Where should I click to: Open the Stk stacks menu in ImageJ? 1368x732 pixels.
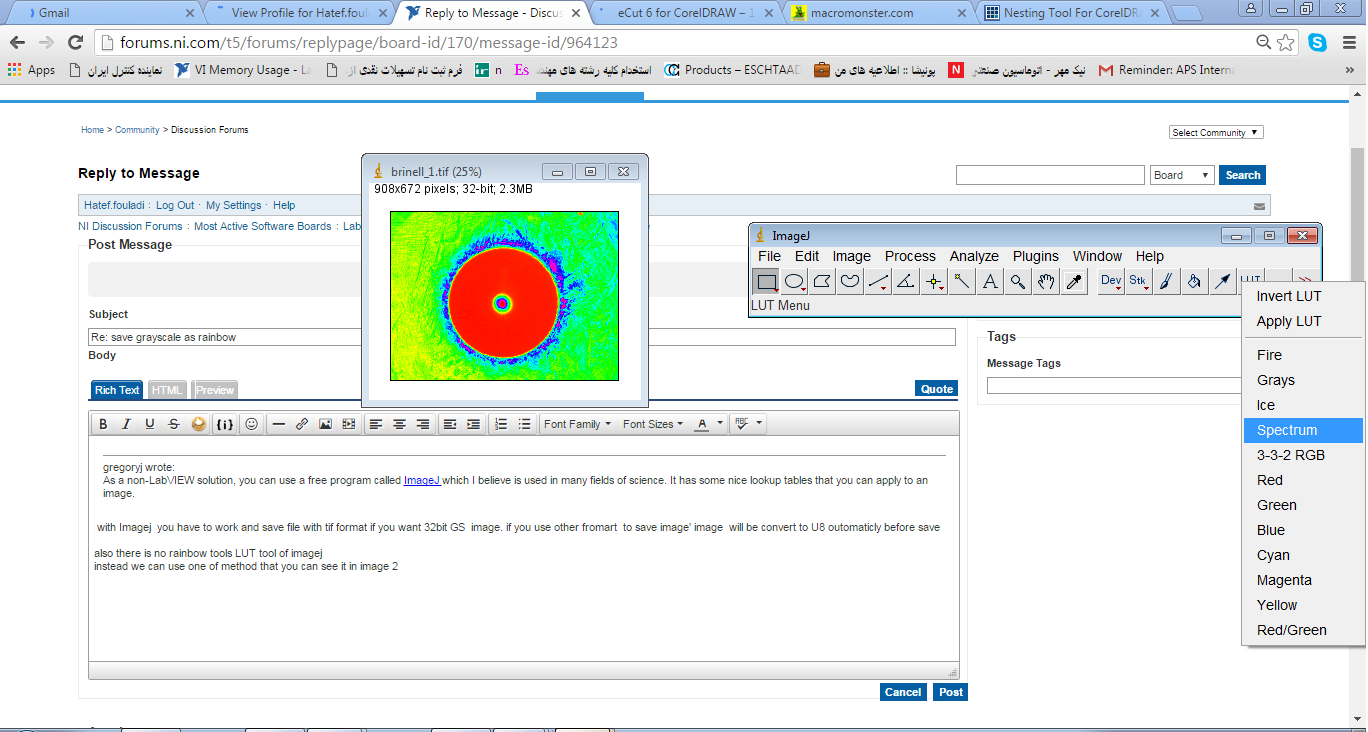point(1139,282)
